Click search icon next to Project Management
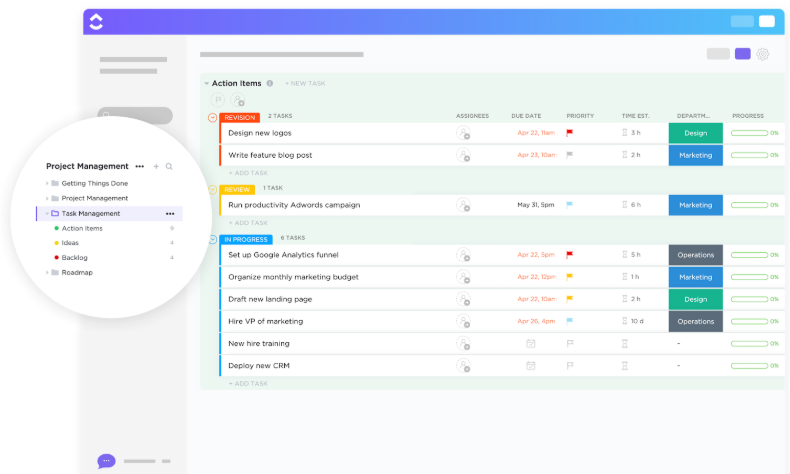The height and width of the screenshot is (474, 790). (169, 166)
